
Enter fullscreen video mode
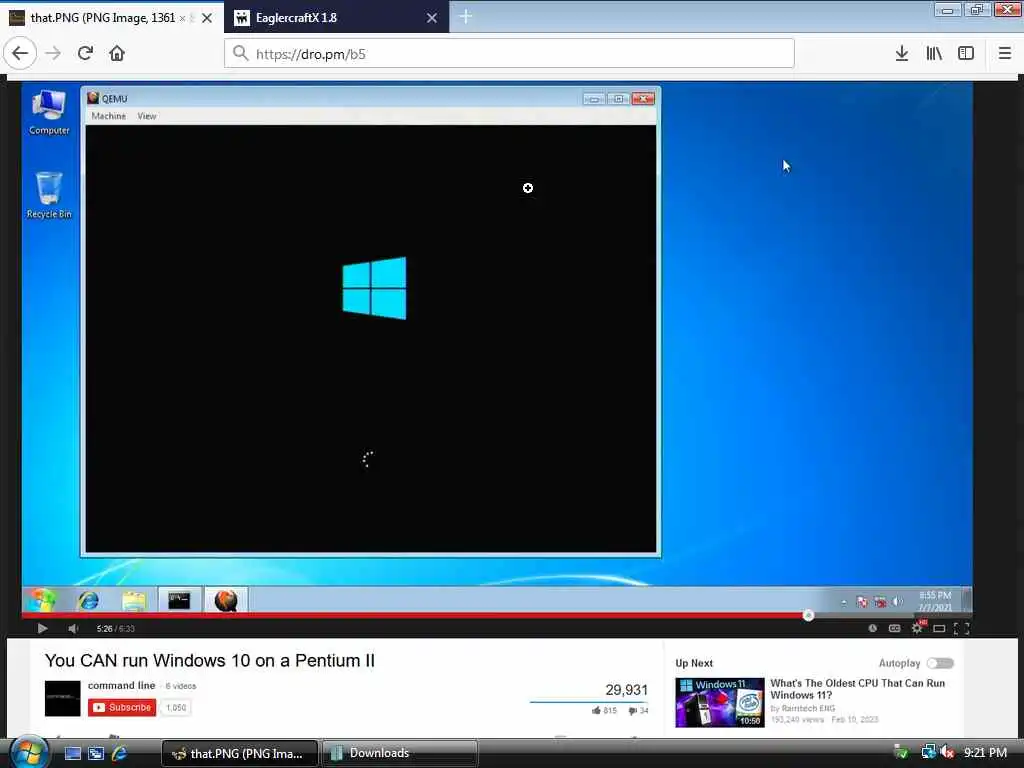(x=961, y=628)
